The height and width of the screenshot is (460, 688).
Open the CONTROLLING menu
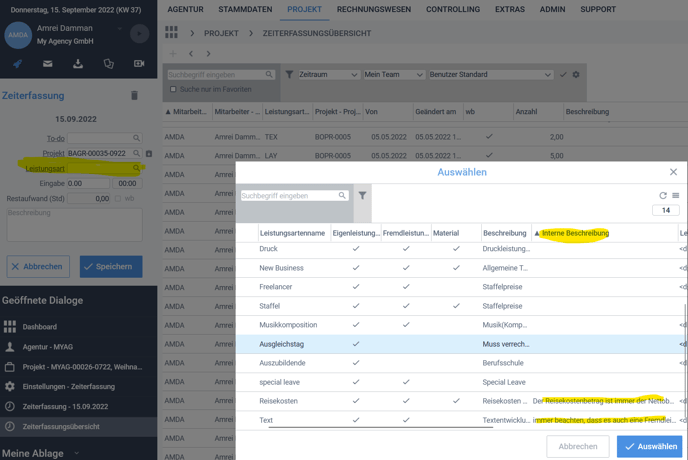point(453,10)
